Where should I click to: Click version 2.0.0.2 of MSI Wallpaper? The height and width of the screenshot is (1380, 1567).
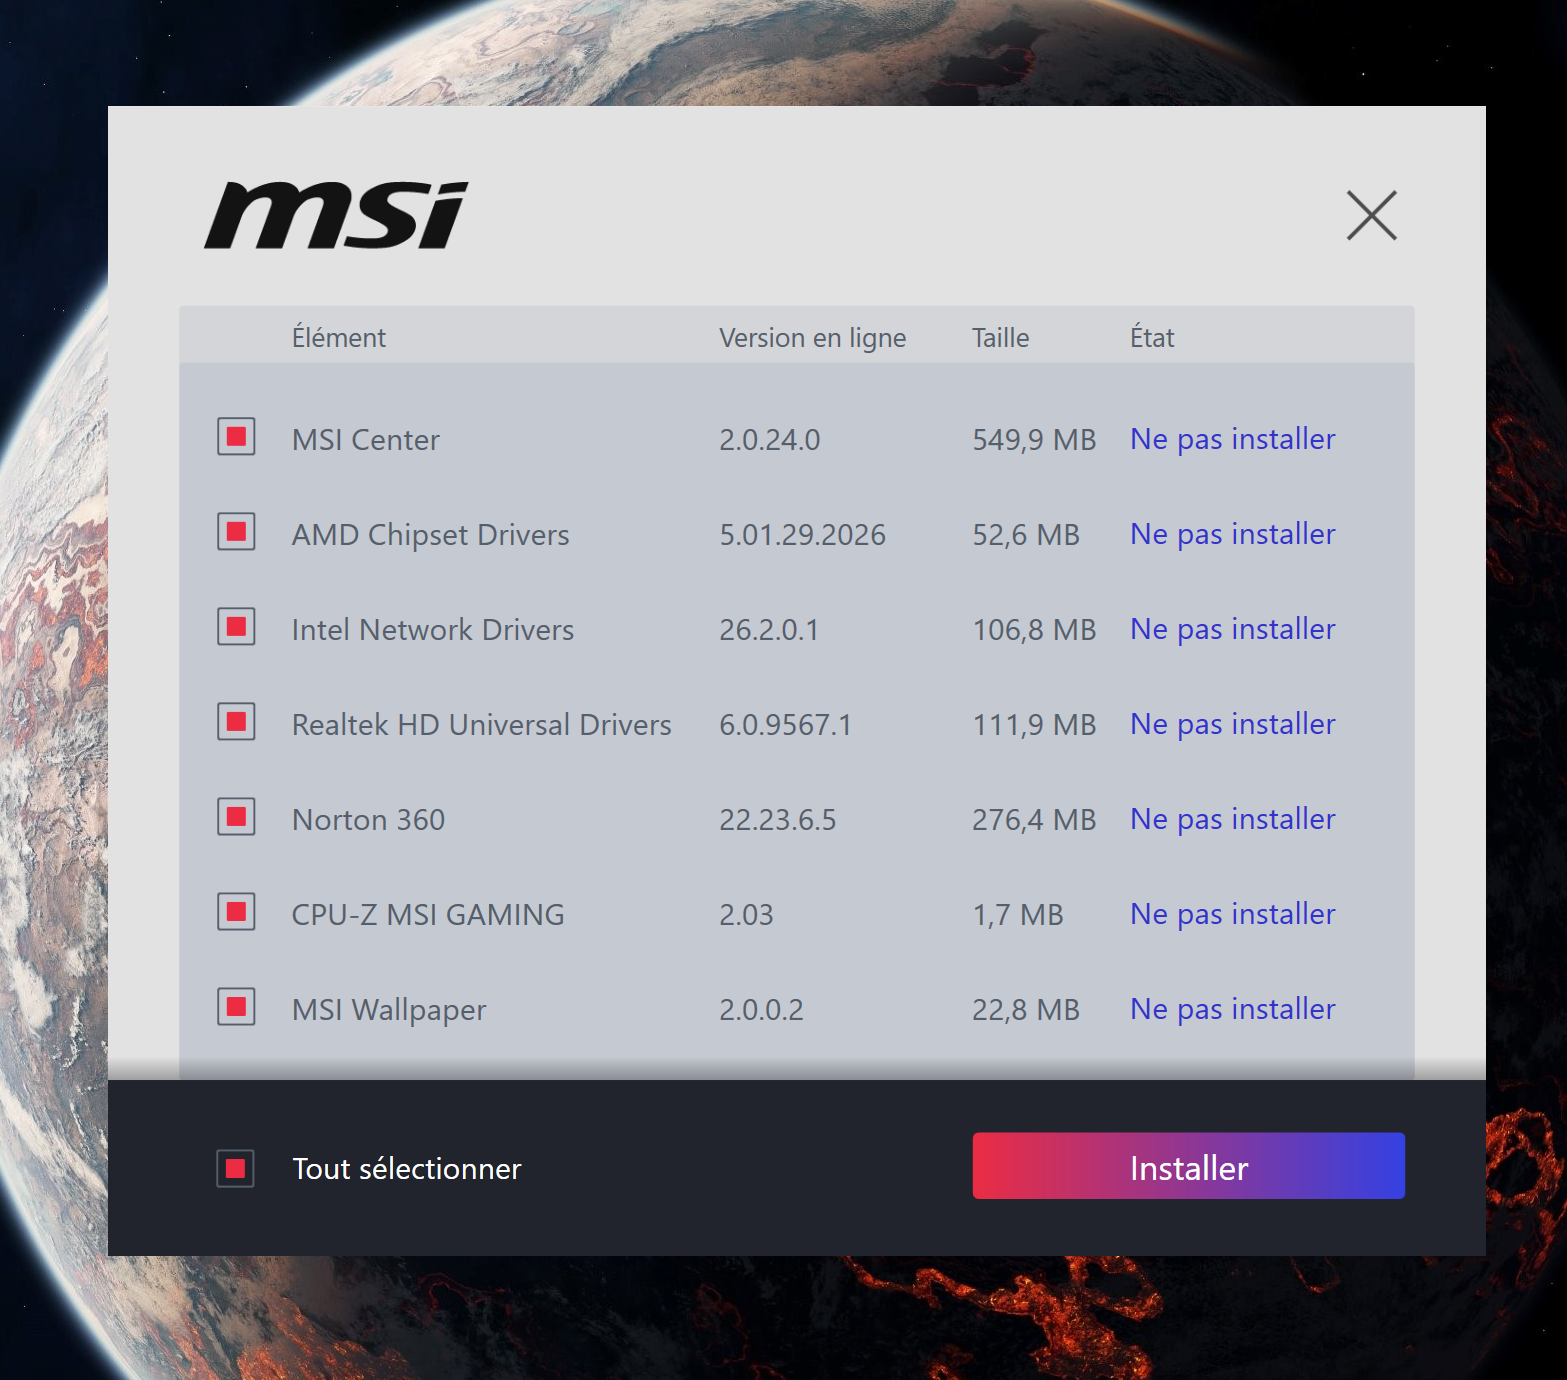pos(762,1010)
